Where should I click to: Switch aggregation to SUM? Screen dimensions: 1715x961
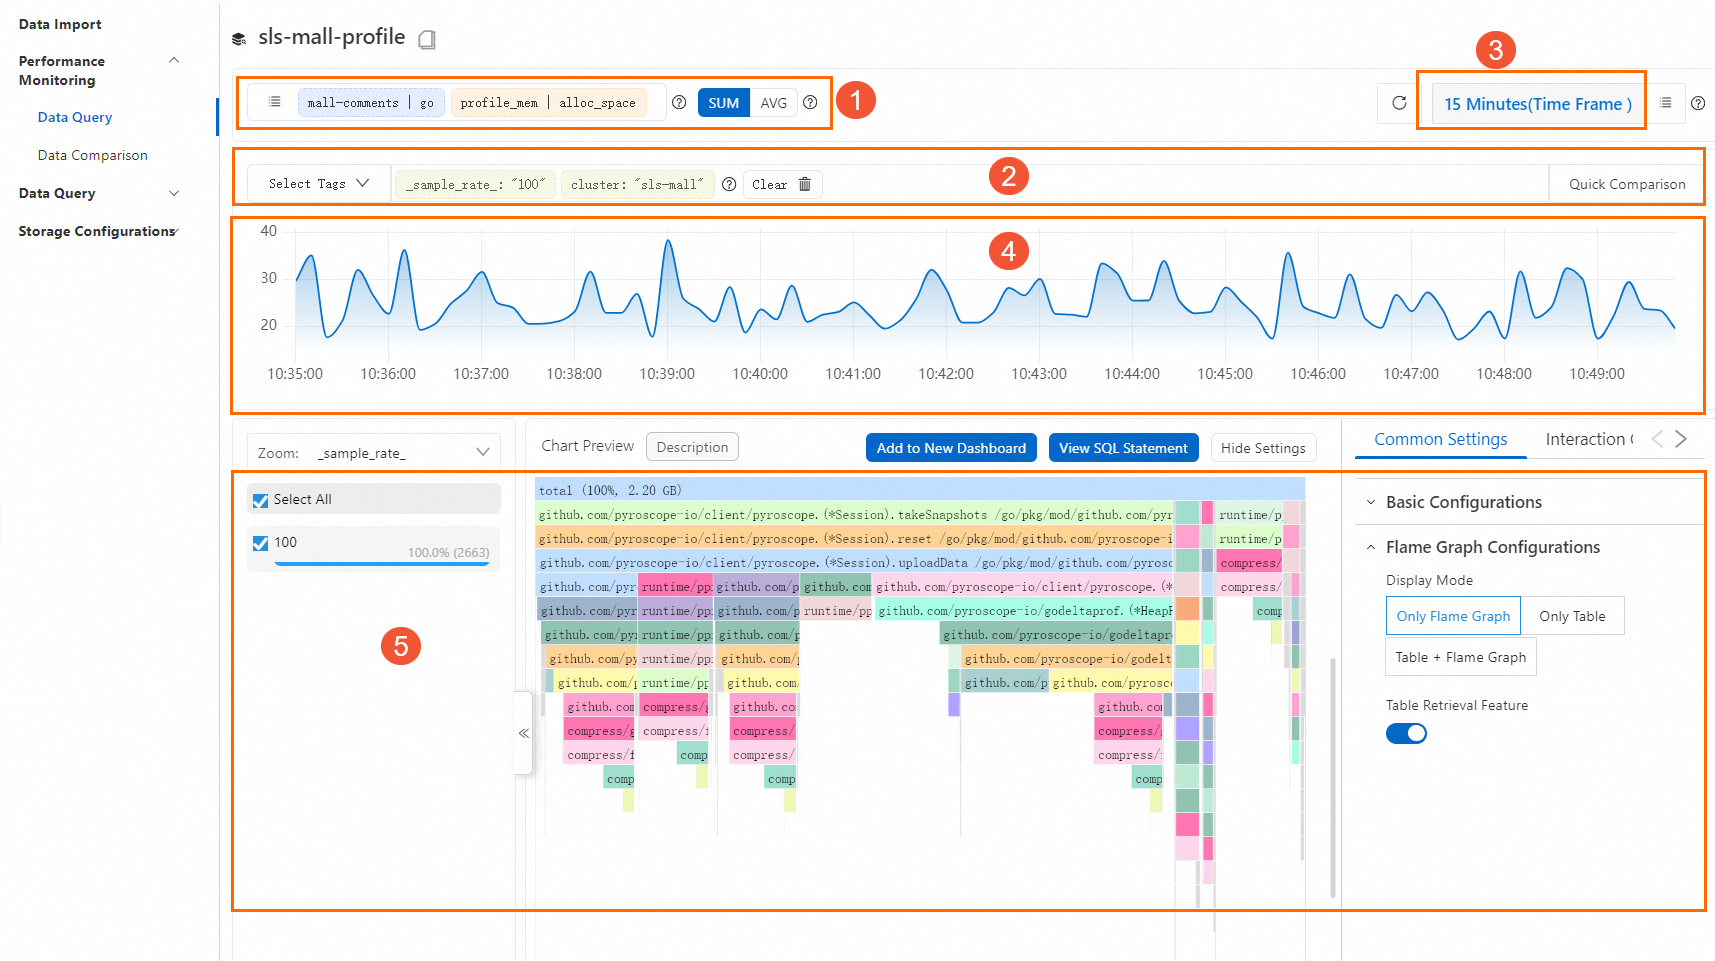point(723,103)
